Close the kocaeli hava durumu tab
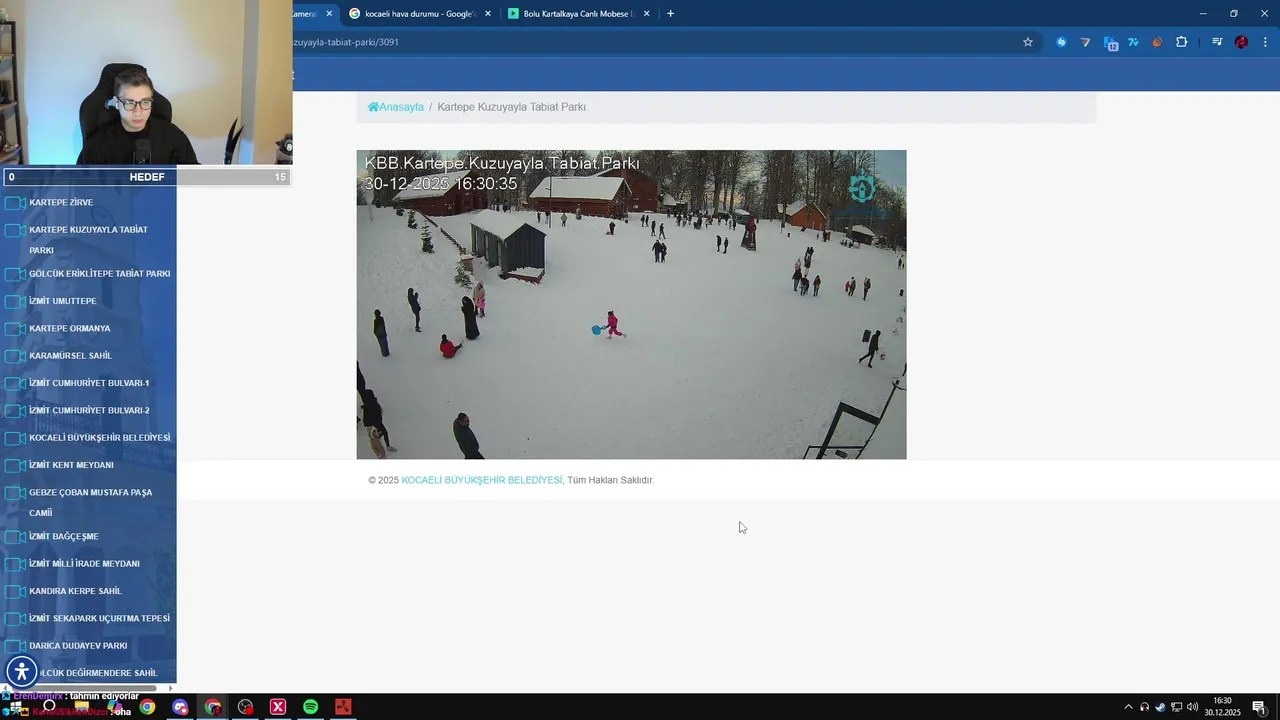The image size is (1280, 720). tap(488, 14)
